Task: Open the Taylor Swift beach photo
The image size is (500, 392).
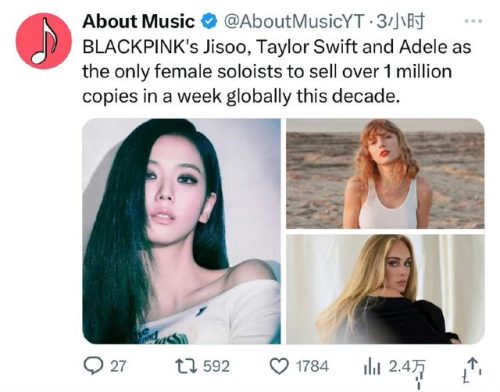Action: [x=385, y=173]
